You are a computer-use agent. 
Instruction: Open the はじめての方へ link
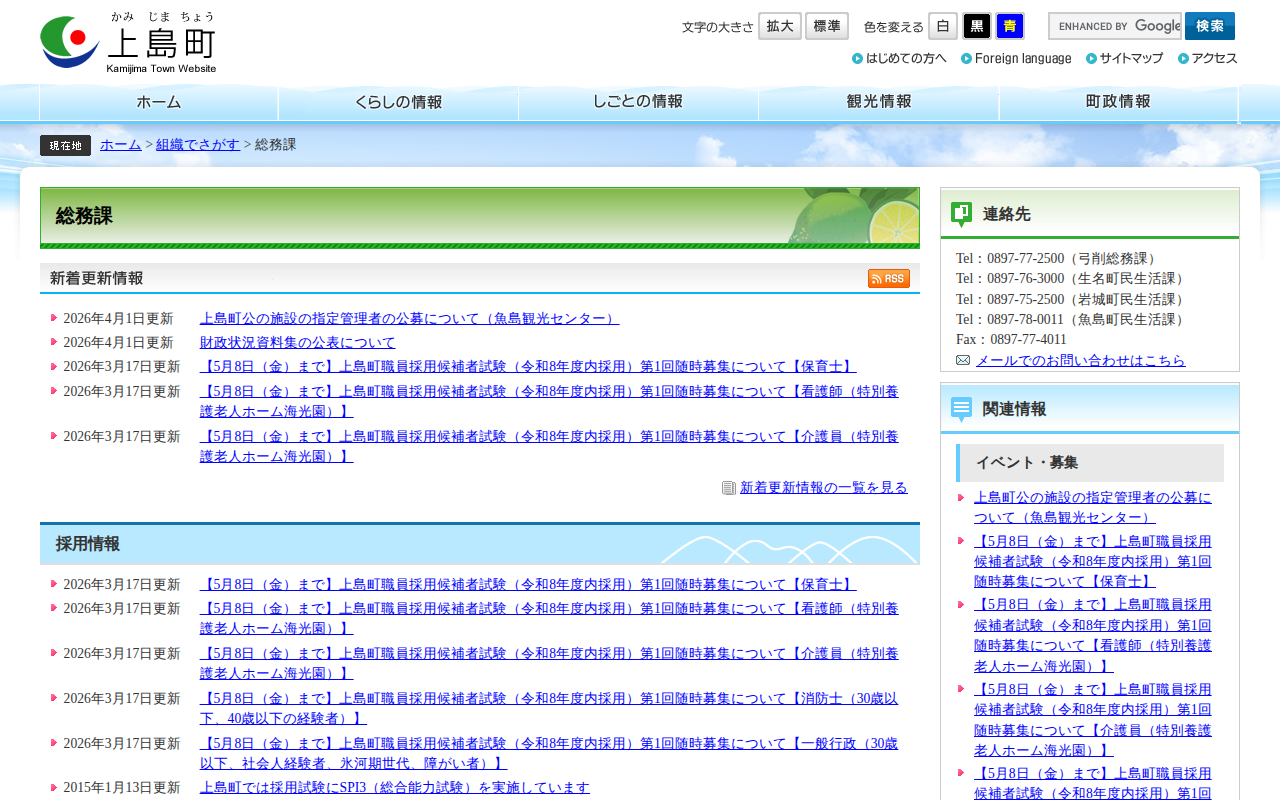pos(899,58)
